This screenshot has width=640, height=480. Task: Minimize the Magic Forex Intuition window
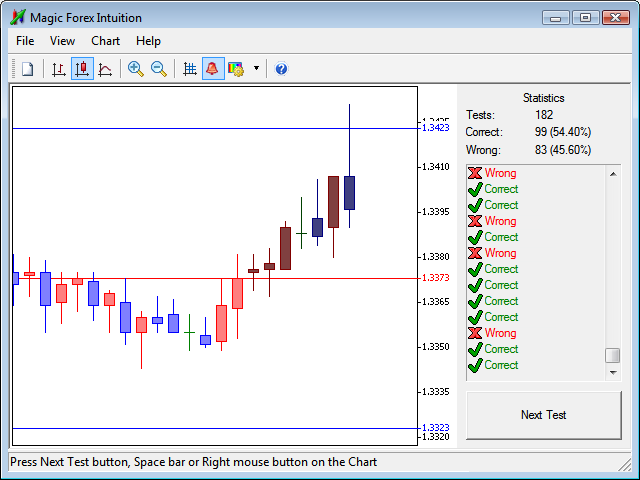556,18
